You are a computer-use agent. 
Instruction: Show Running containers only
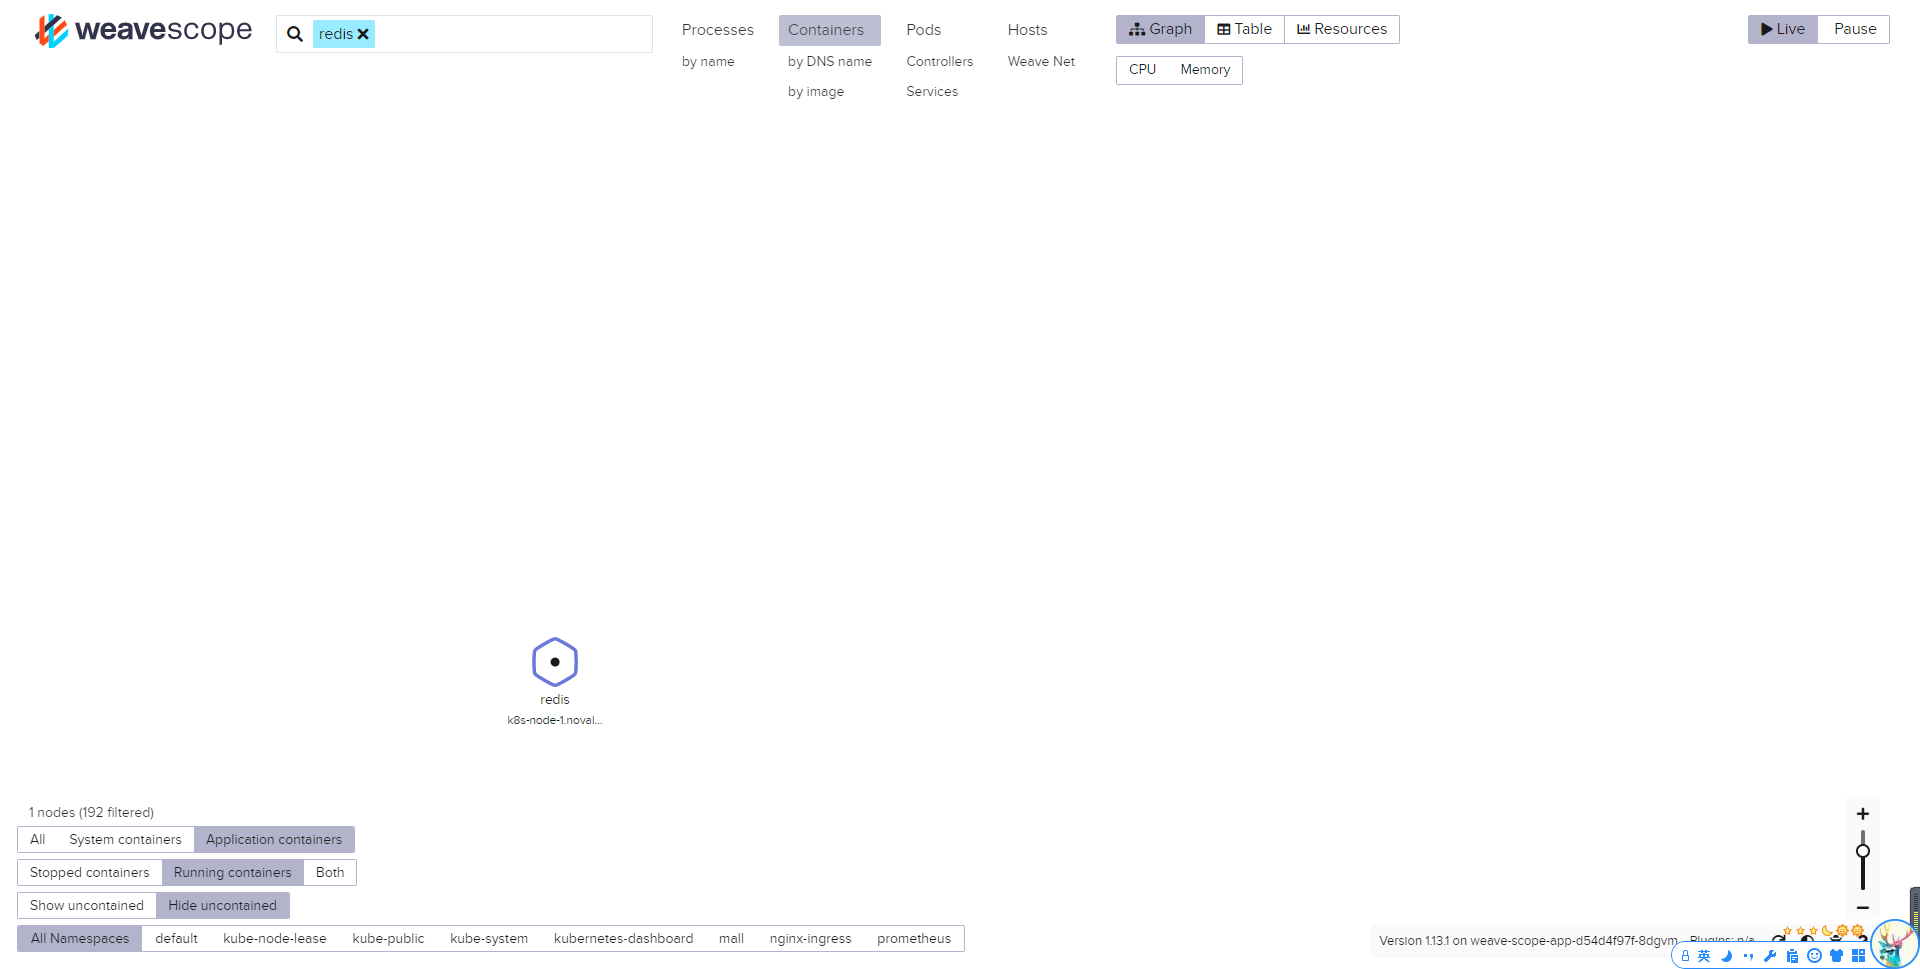tap(233, 873)
